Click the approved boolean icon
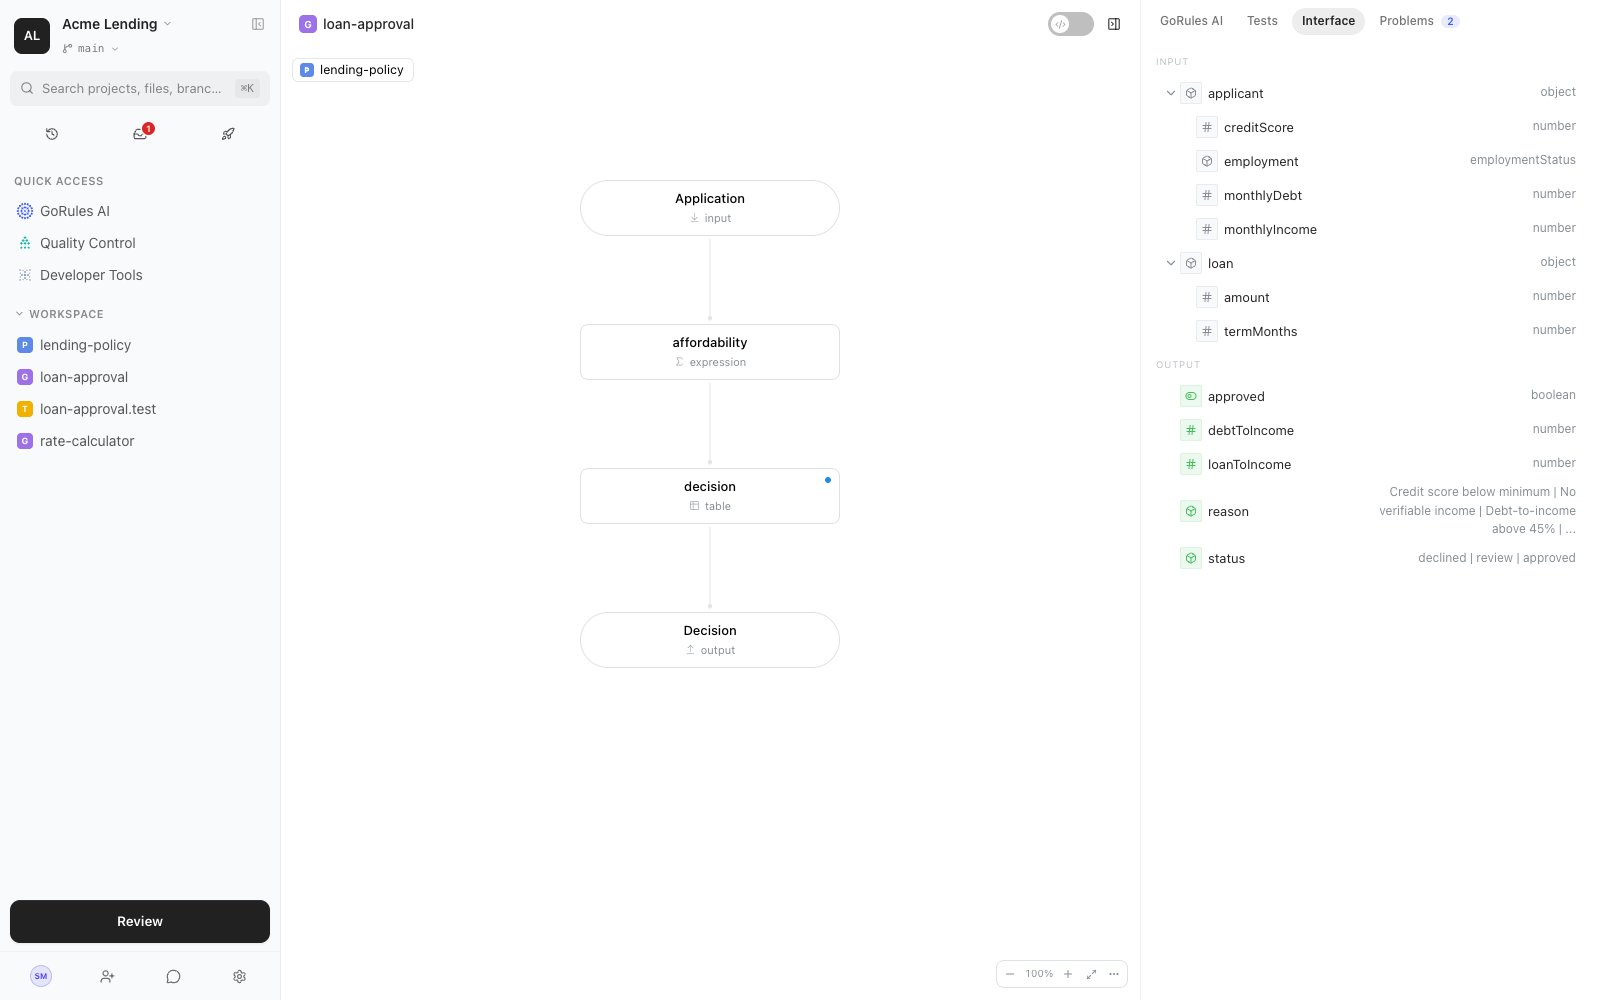The width and height of the screenshot is (1600, 1000). [x=1191, y=396]
